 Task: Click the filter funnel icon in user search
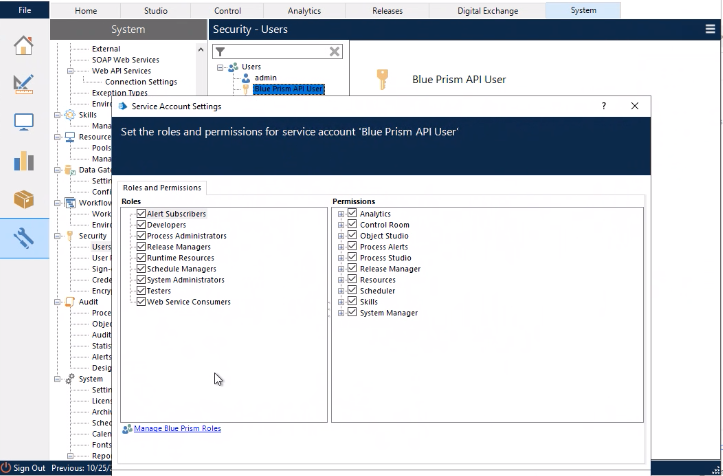click(x=220, y=52)
